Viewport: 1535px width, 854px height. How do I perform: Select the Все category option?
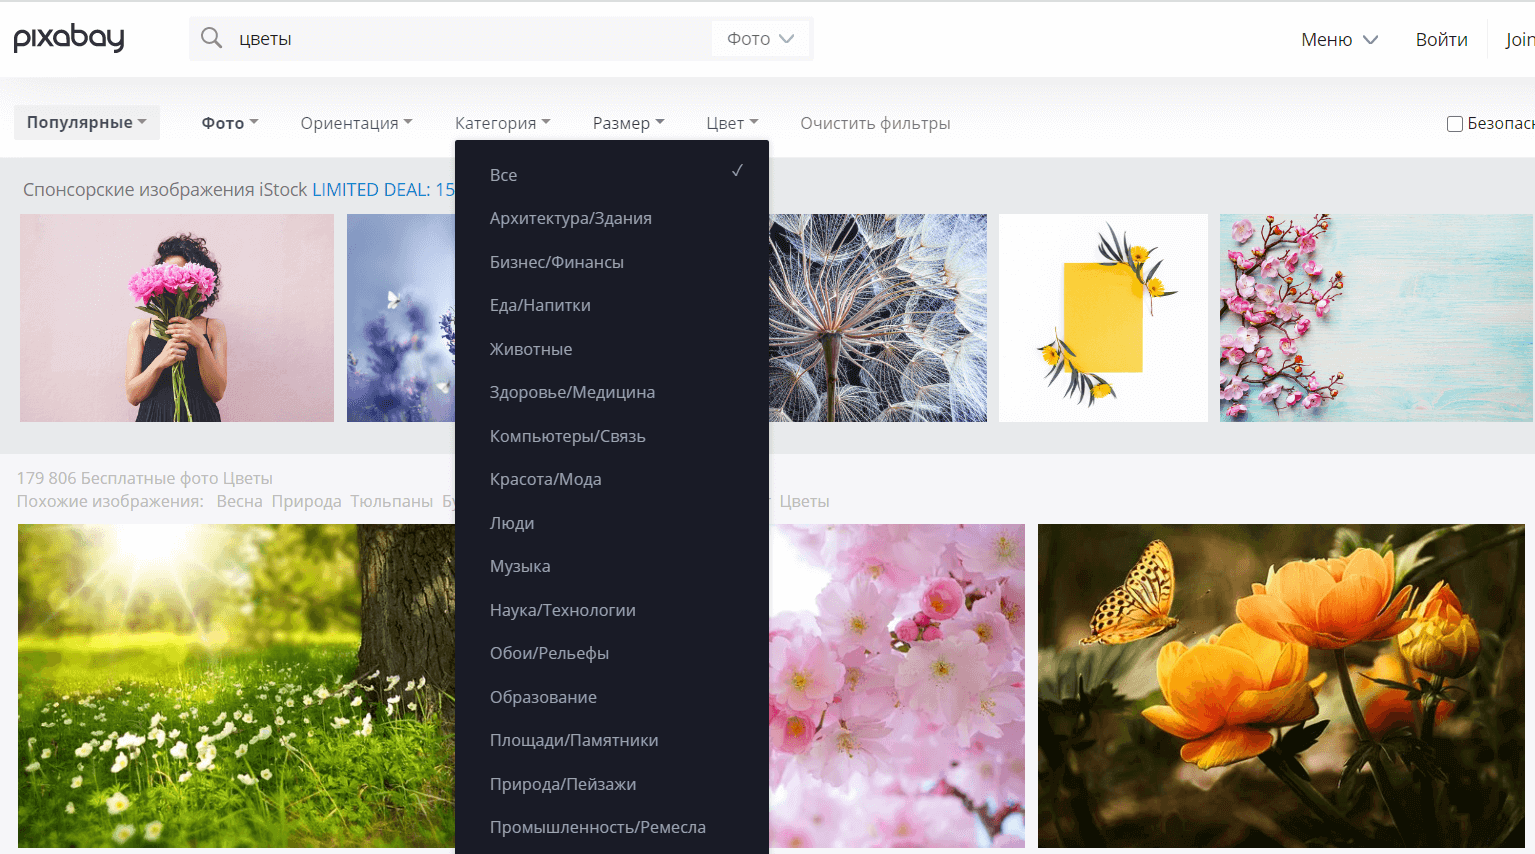(x=504, y=175)
